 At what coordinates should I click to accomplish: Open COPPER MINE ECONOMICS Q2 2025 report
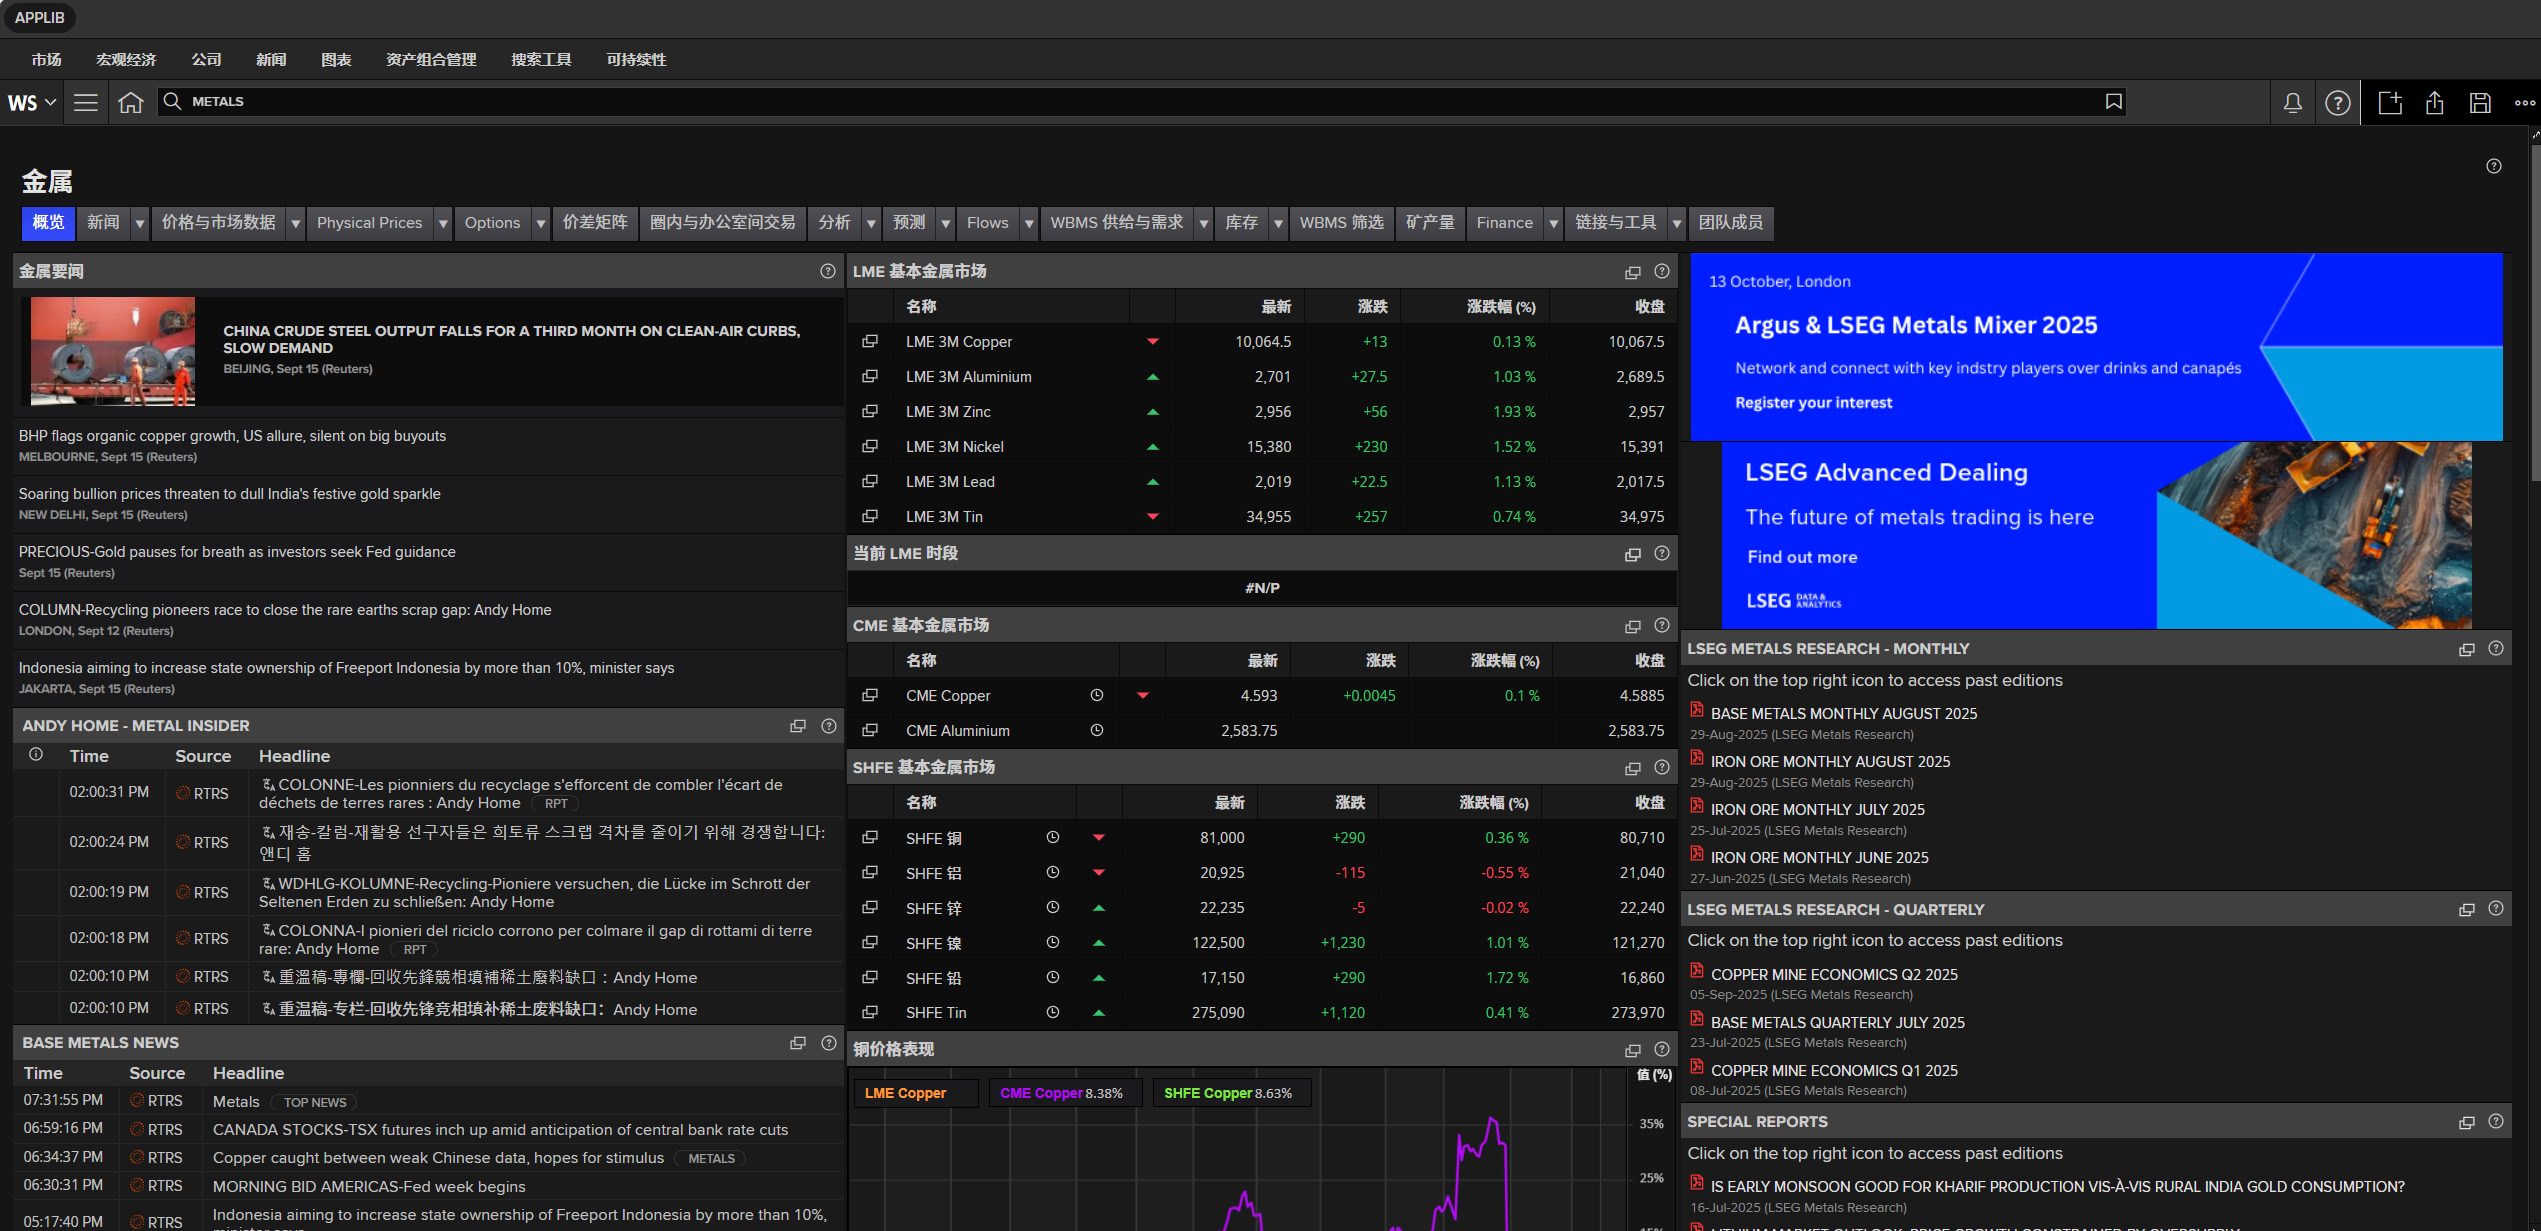click(1834, 975)
